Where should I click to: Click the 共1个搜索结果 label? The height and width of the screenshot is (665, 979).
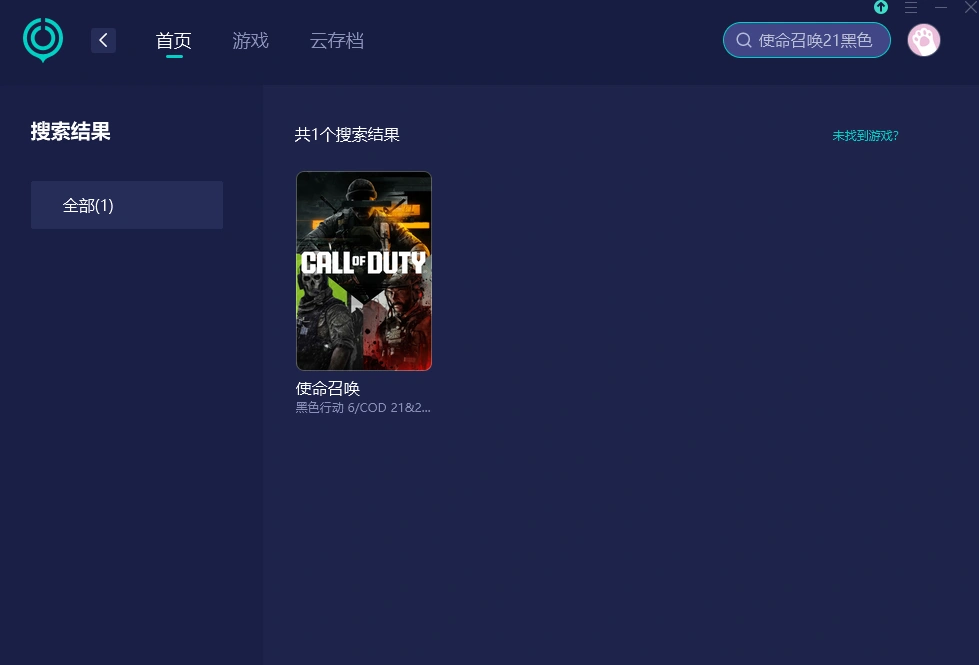(347, 135)
